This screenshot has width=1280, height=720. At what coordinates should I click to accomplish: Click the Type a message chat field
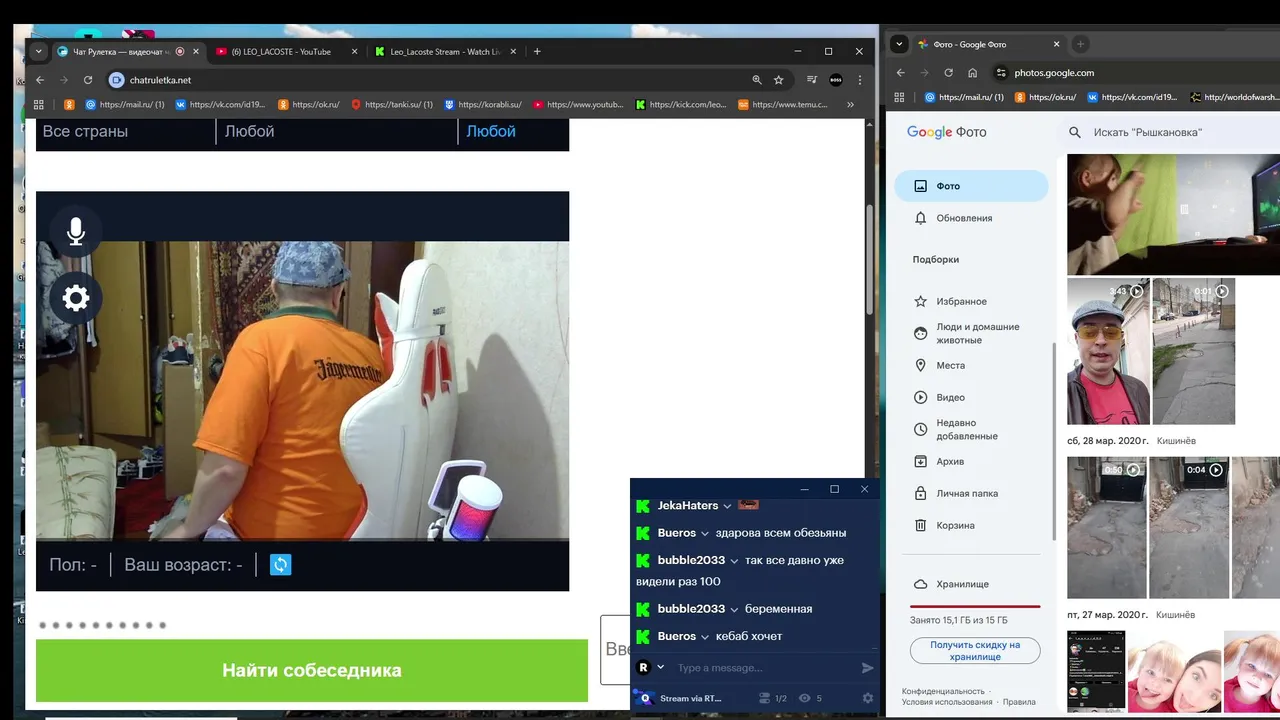coord(764,668)
